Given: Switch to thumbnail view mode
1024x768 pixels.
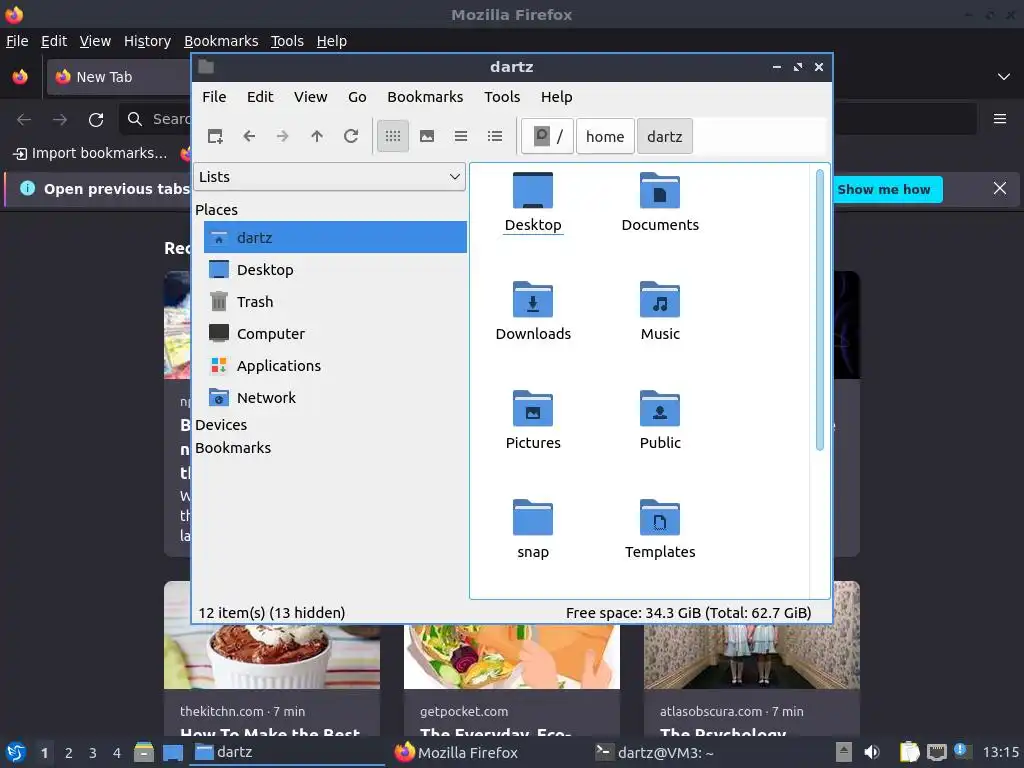Looking at the screenshot, I should coord(426,136).
